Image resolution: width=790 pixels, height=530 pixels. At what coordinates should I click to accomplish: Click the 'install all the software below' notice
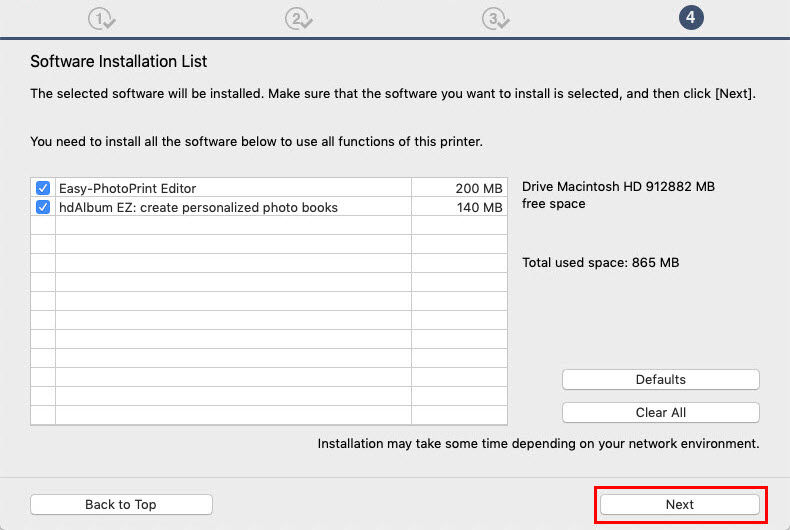[x=256, y=142]
